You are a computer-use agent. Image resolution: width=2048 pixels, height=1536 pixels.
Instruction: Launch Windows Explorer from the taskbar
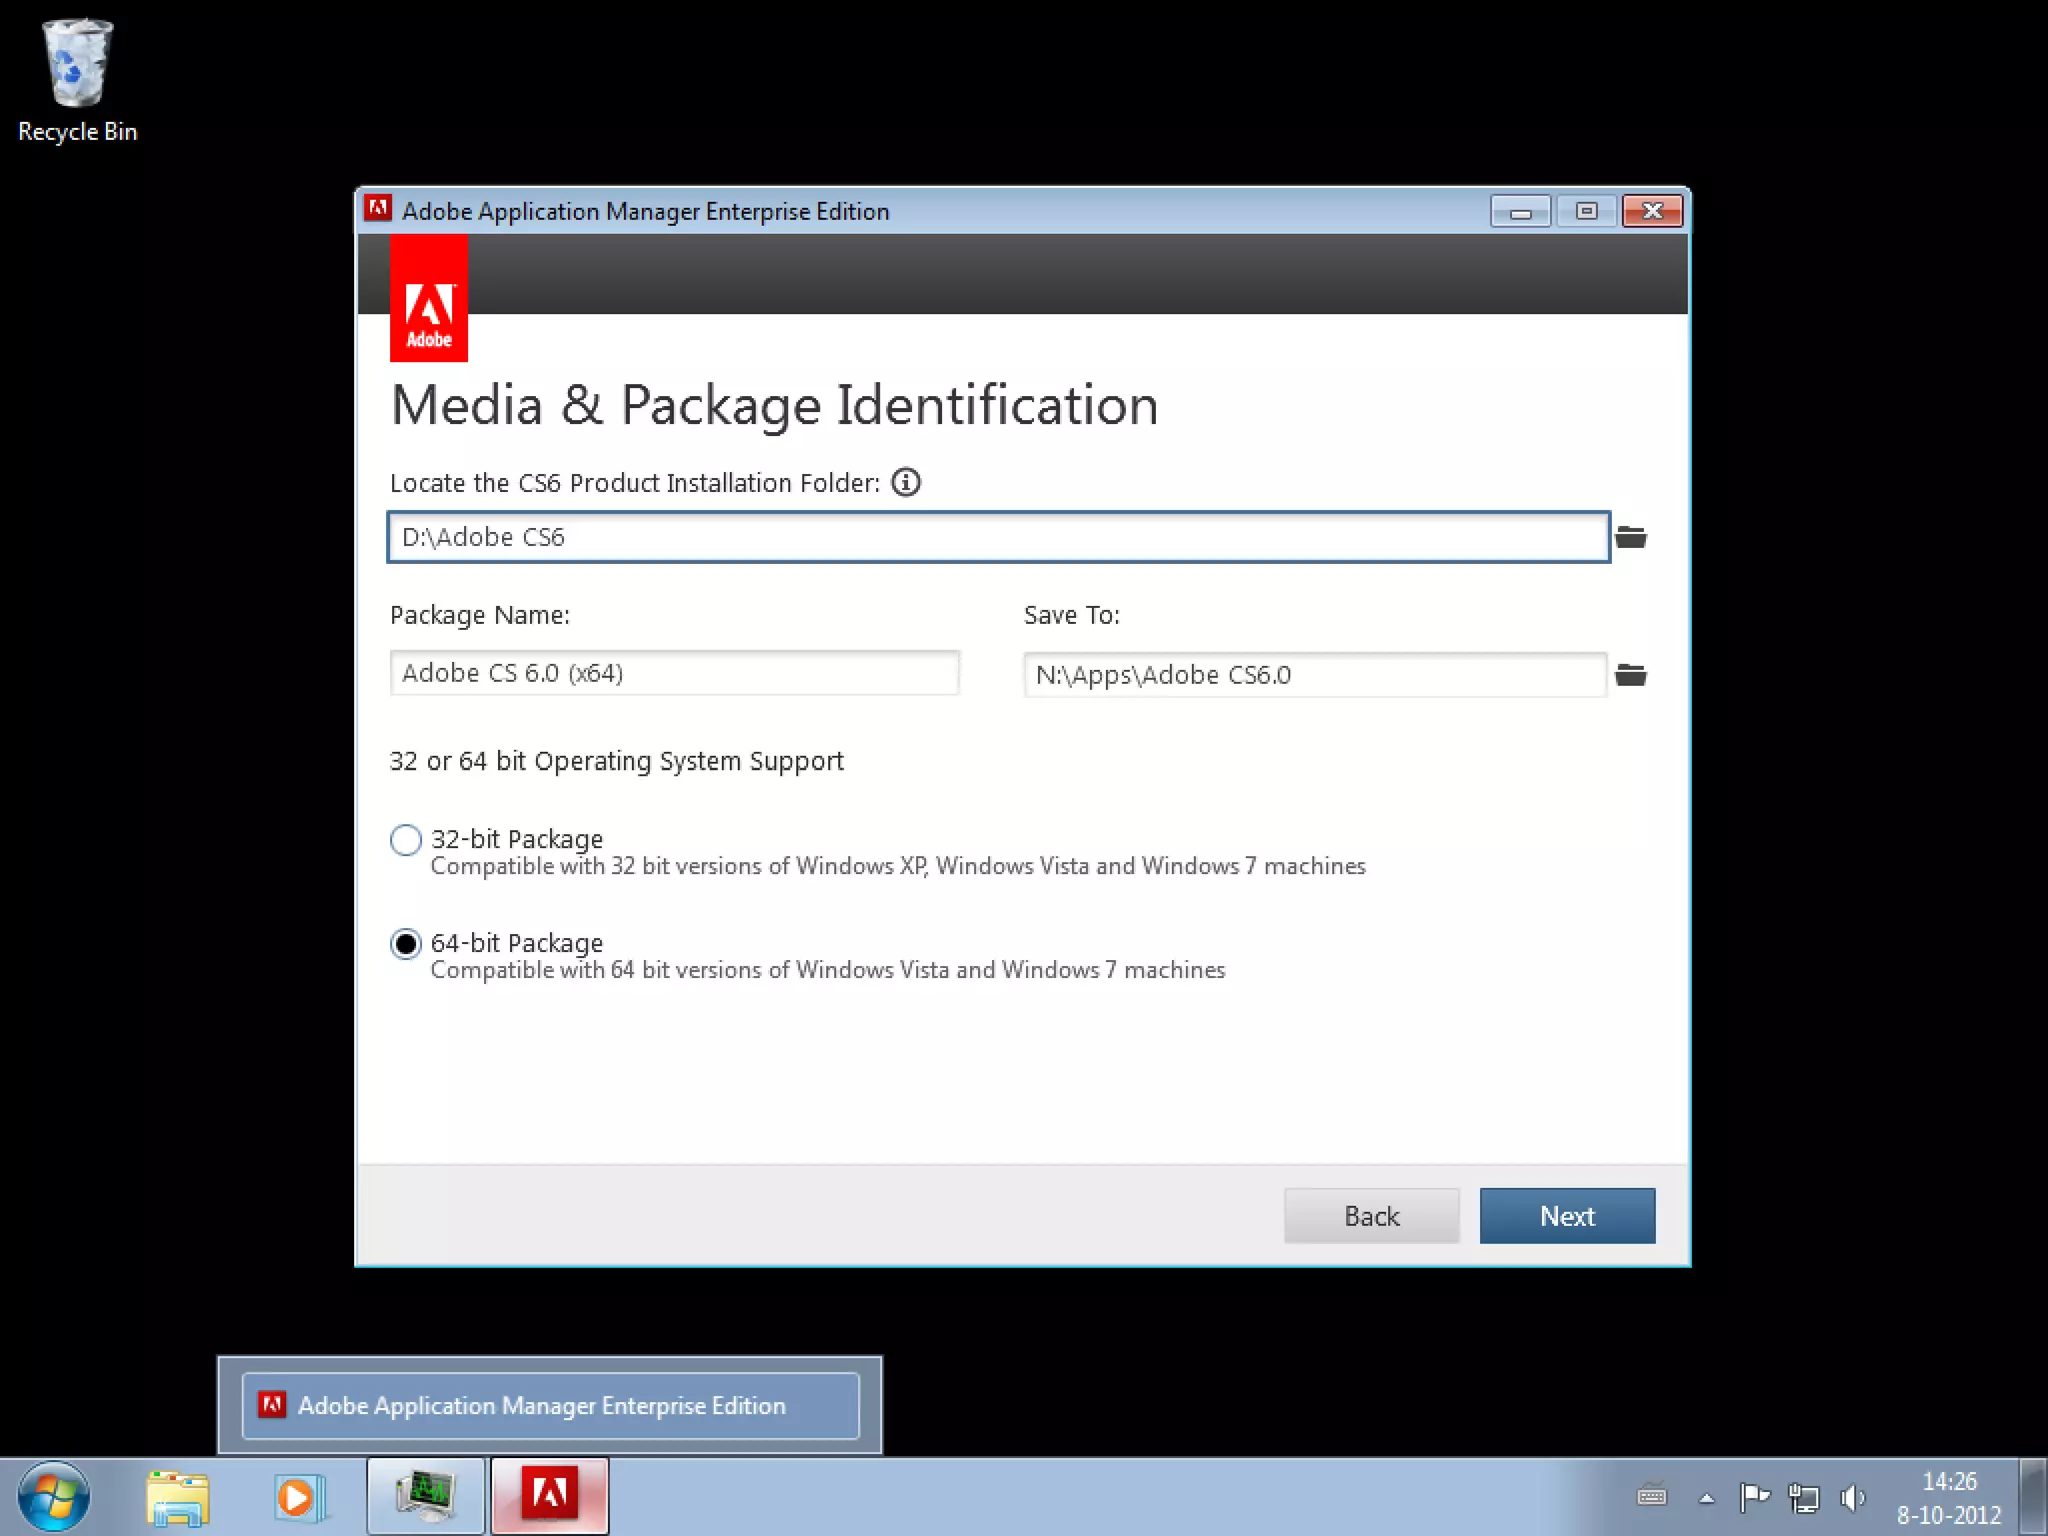177,1497
